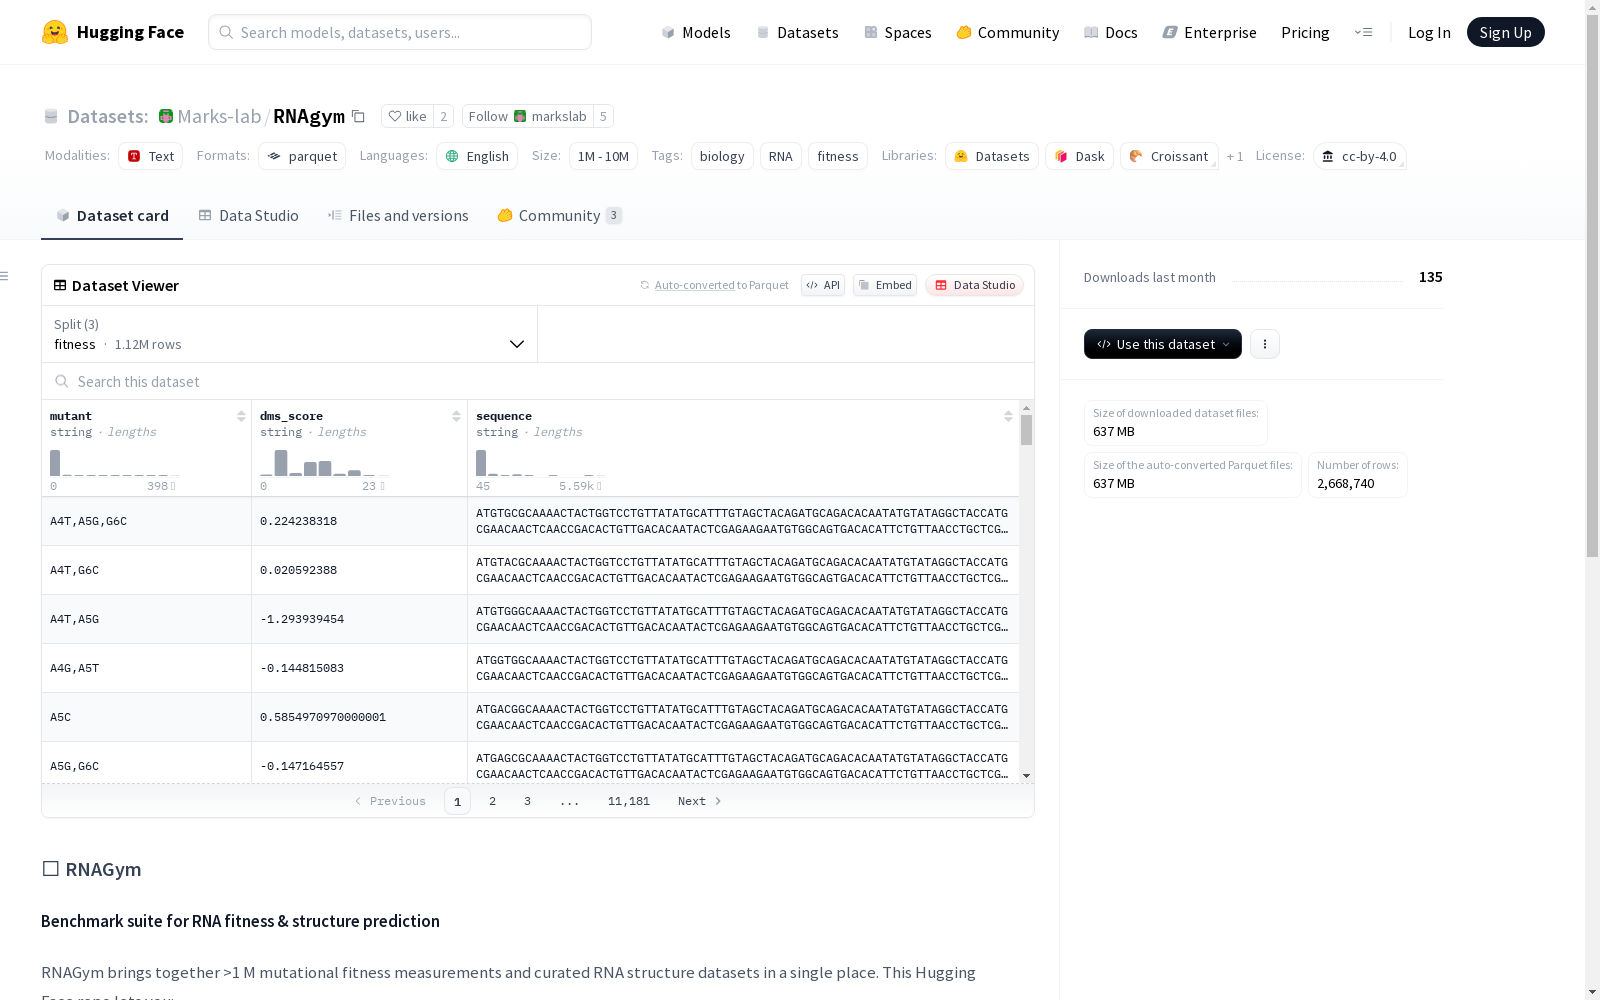The height and width of the screenshot is (1000, 1600).
Task: Focus the Search this dataset field
Action: tap(538, 381)
